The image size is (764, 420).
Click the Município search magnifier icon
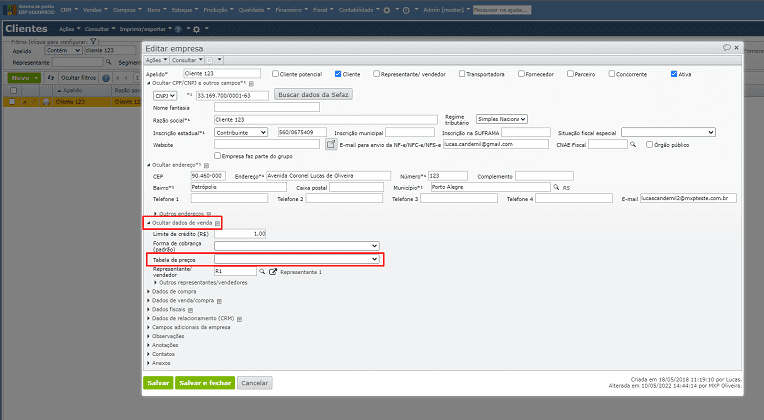coord(556,187)
